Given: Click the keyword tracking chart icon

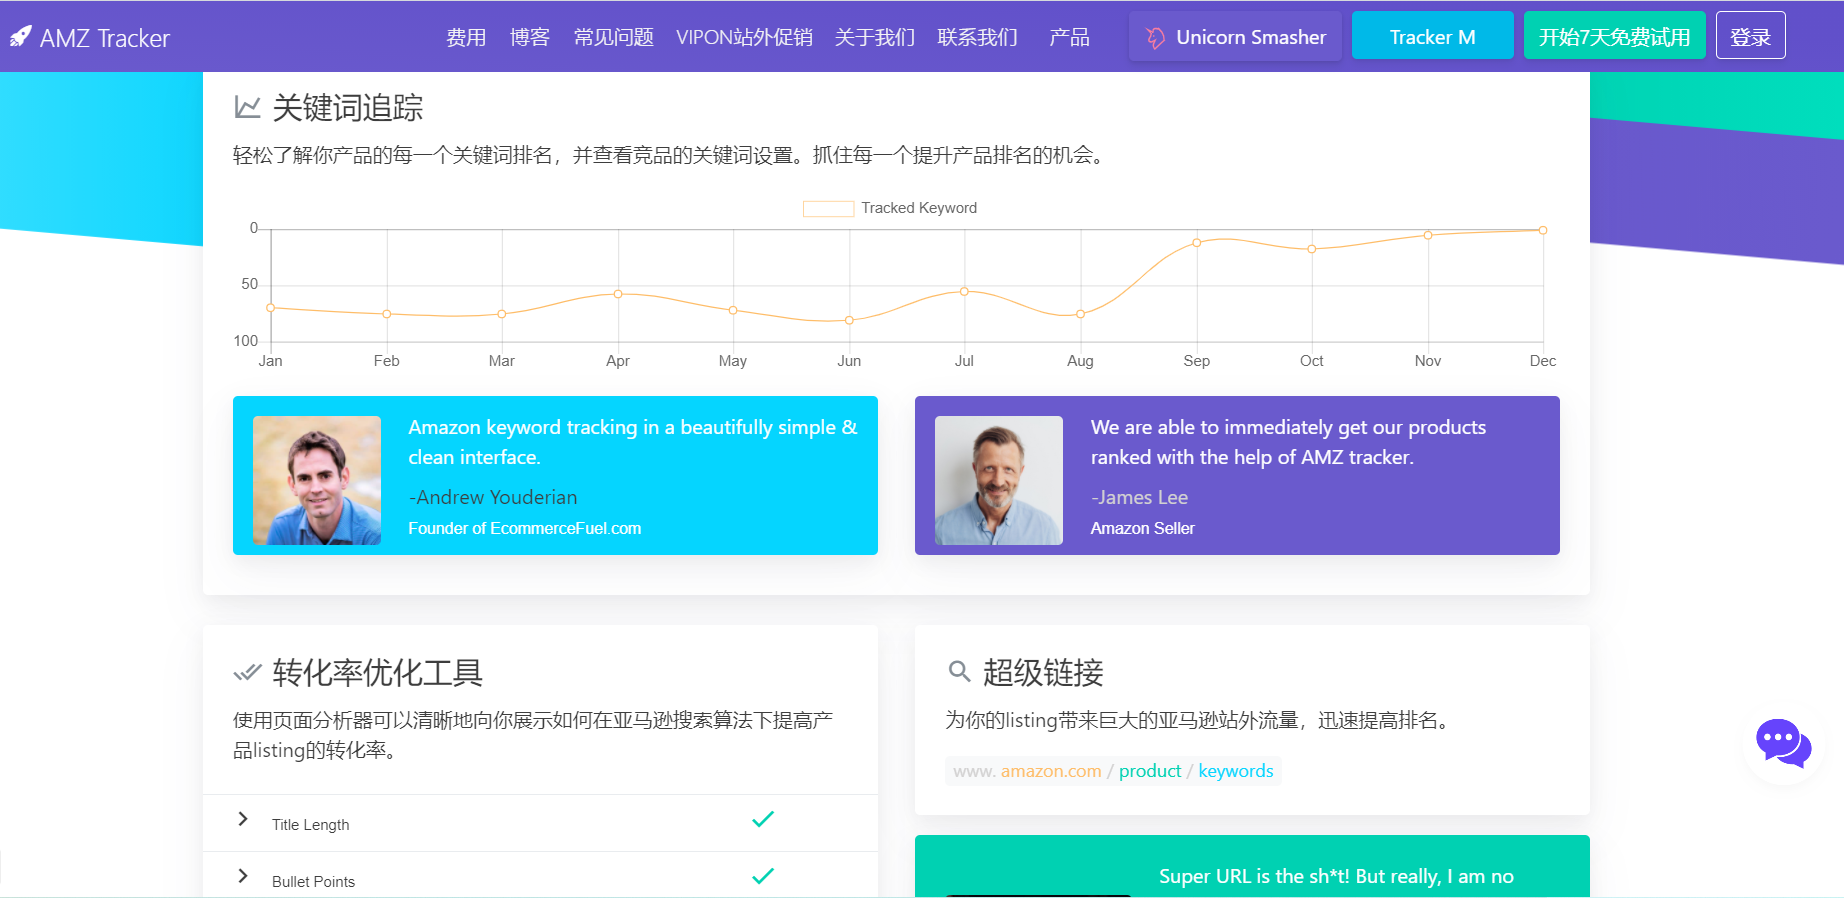Looking at the screenshot, I should click(x=247, y=107).
